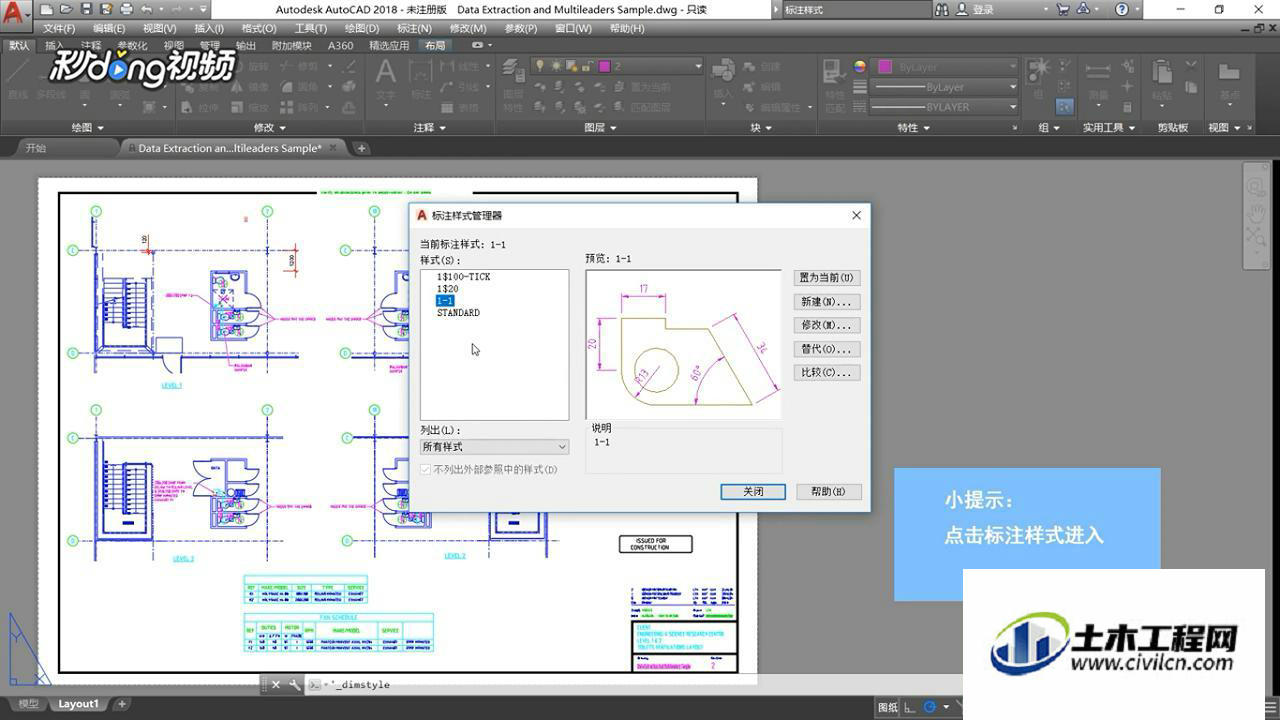Expand the 特性 panel arrow
1280x720 pixels.
pyautogui.click(x=927, y=128)
